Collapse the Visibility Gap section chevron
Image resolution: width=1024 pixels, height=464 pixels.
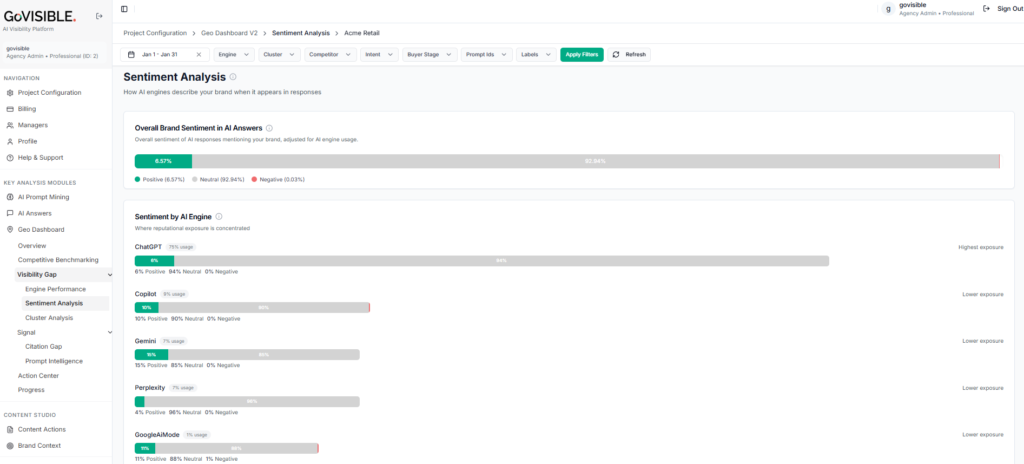(109, 274)
